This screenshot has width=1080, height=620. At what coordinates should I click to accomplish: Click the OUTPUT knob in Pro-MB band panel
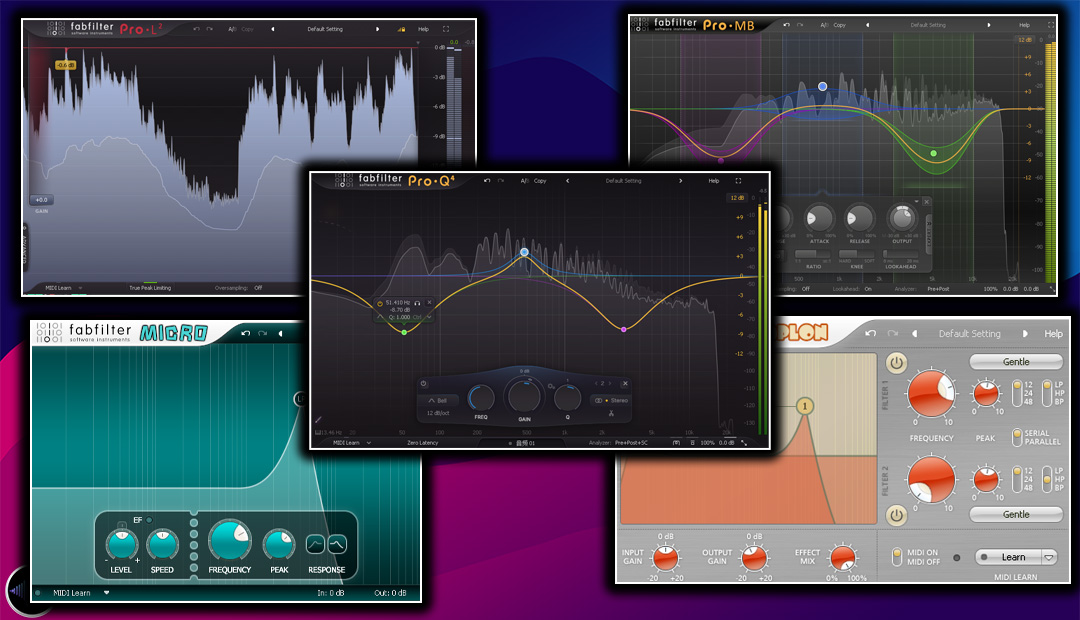(x=902, y=218)
